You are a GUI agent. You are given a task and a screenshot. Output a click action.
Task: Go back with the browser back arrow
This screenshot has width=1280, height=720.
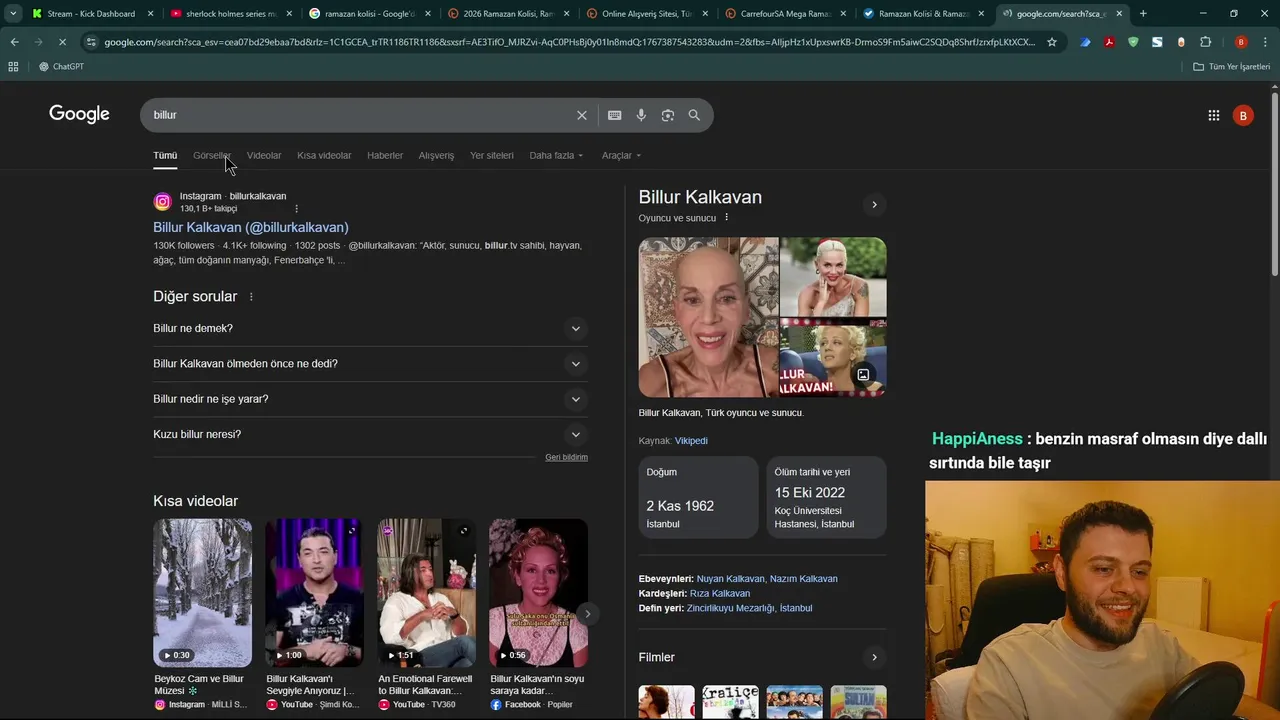pyautogui.click(x=14, y=42)
